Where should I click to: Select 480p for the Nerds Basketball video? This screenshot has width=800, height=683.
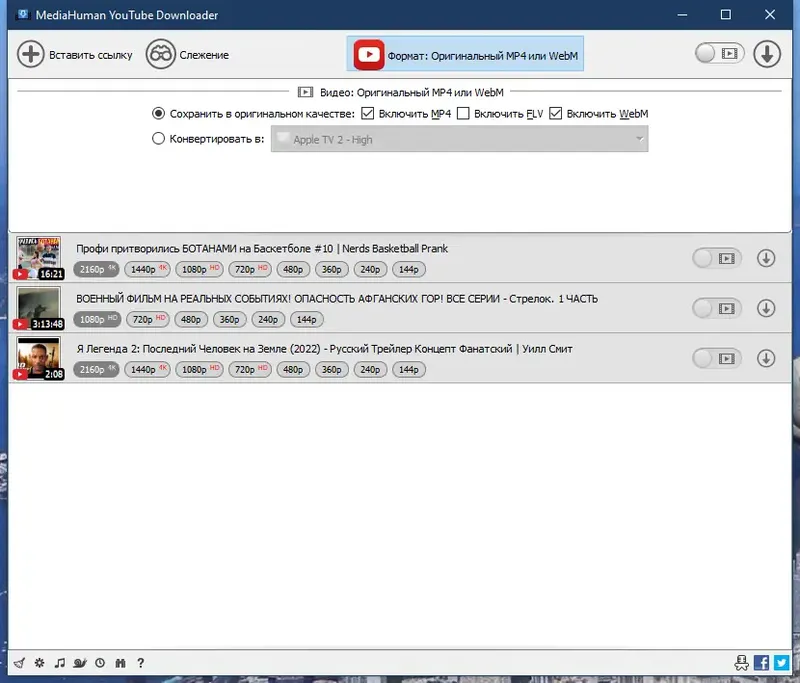point(293,269)
